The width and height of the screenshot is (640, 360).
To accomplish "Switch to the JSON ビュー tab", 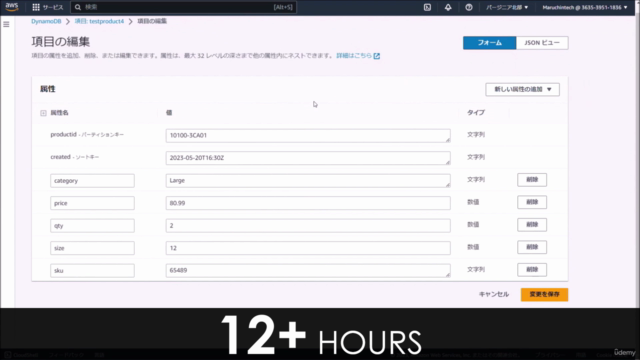I will (542, 42).
